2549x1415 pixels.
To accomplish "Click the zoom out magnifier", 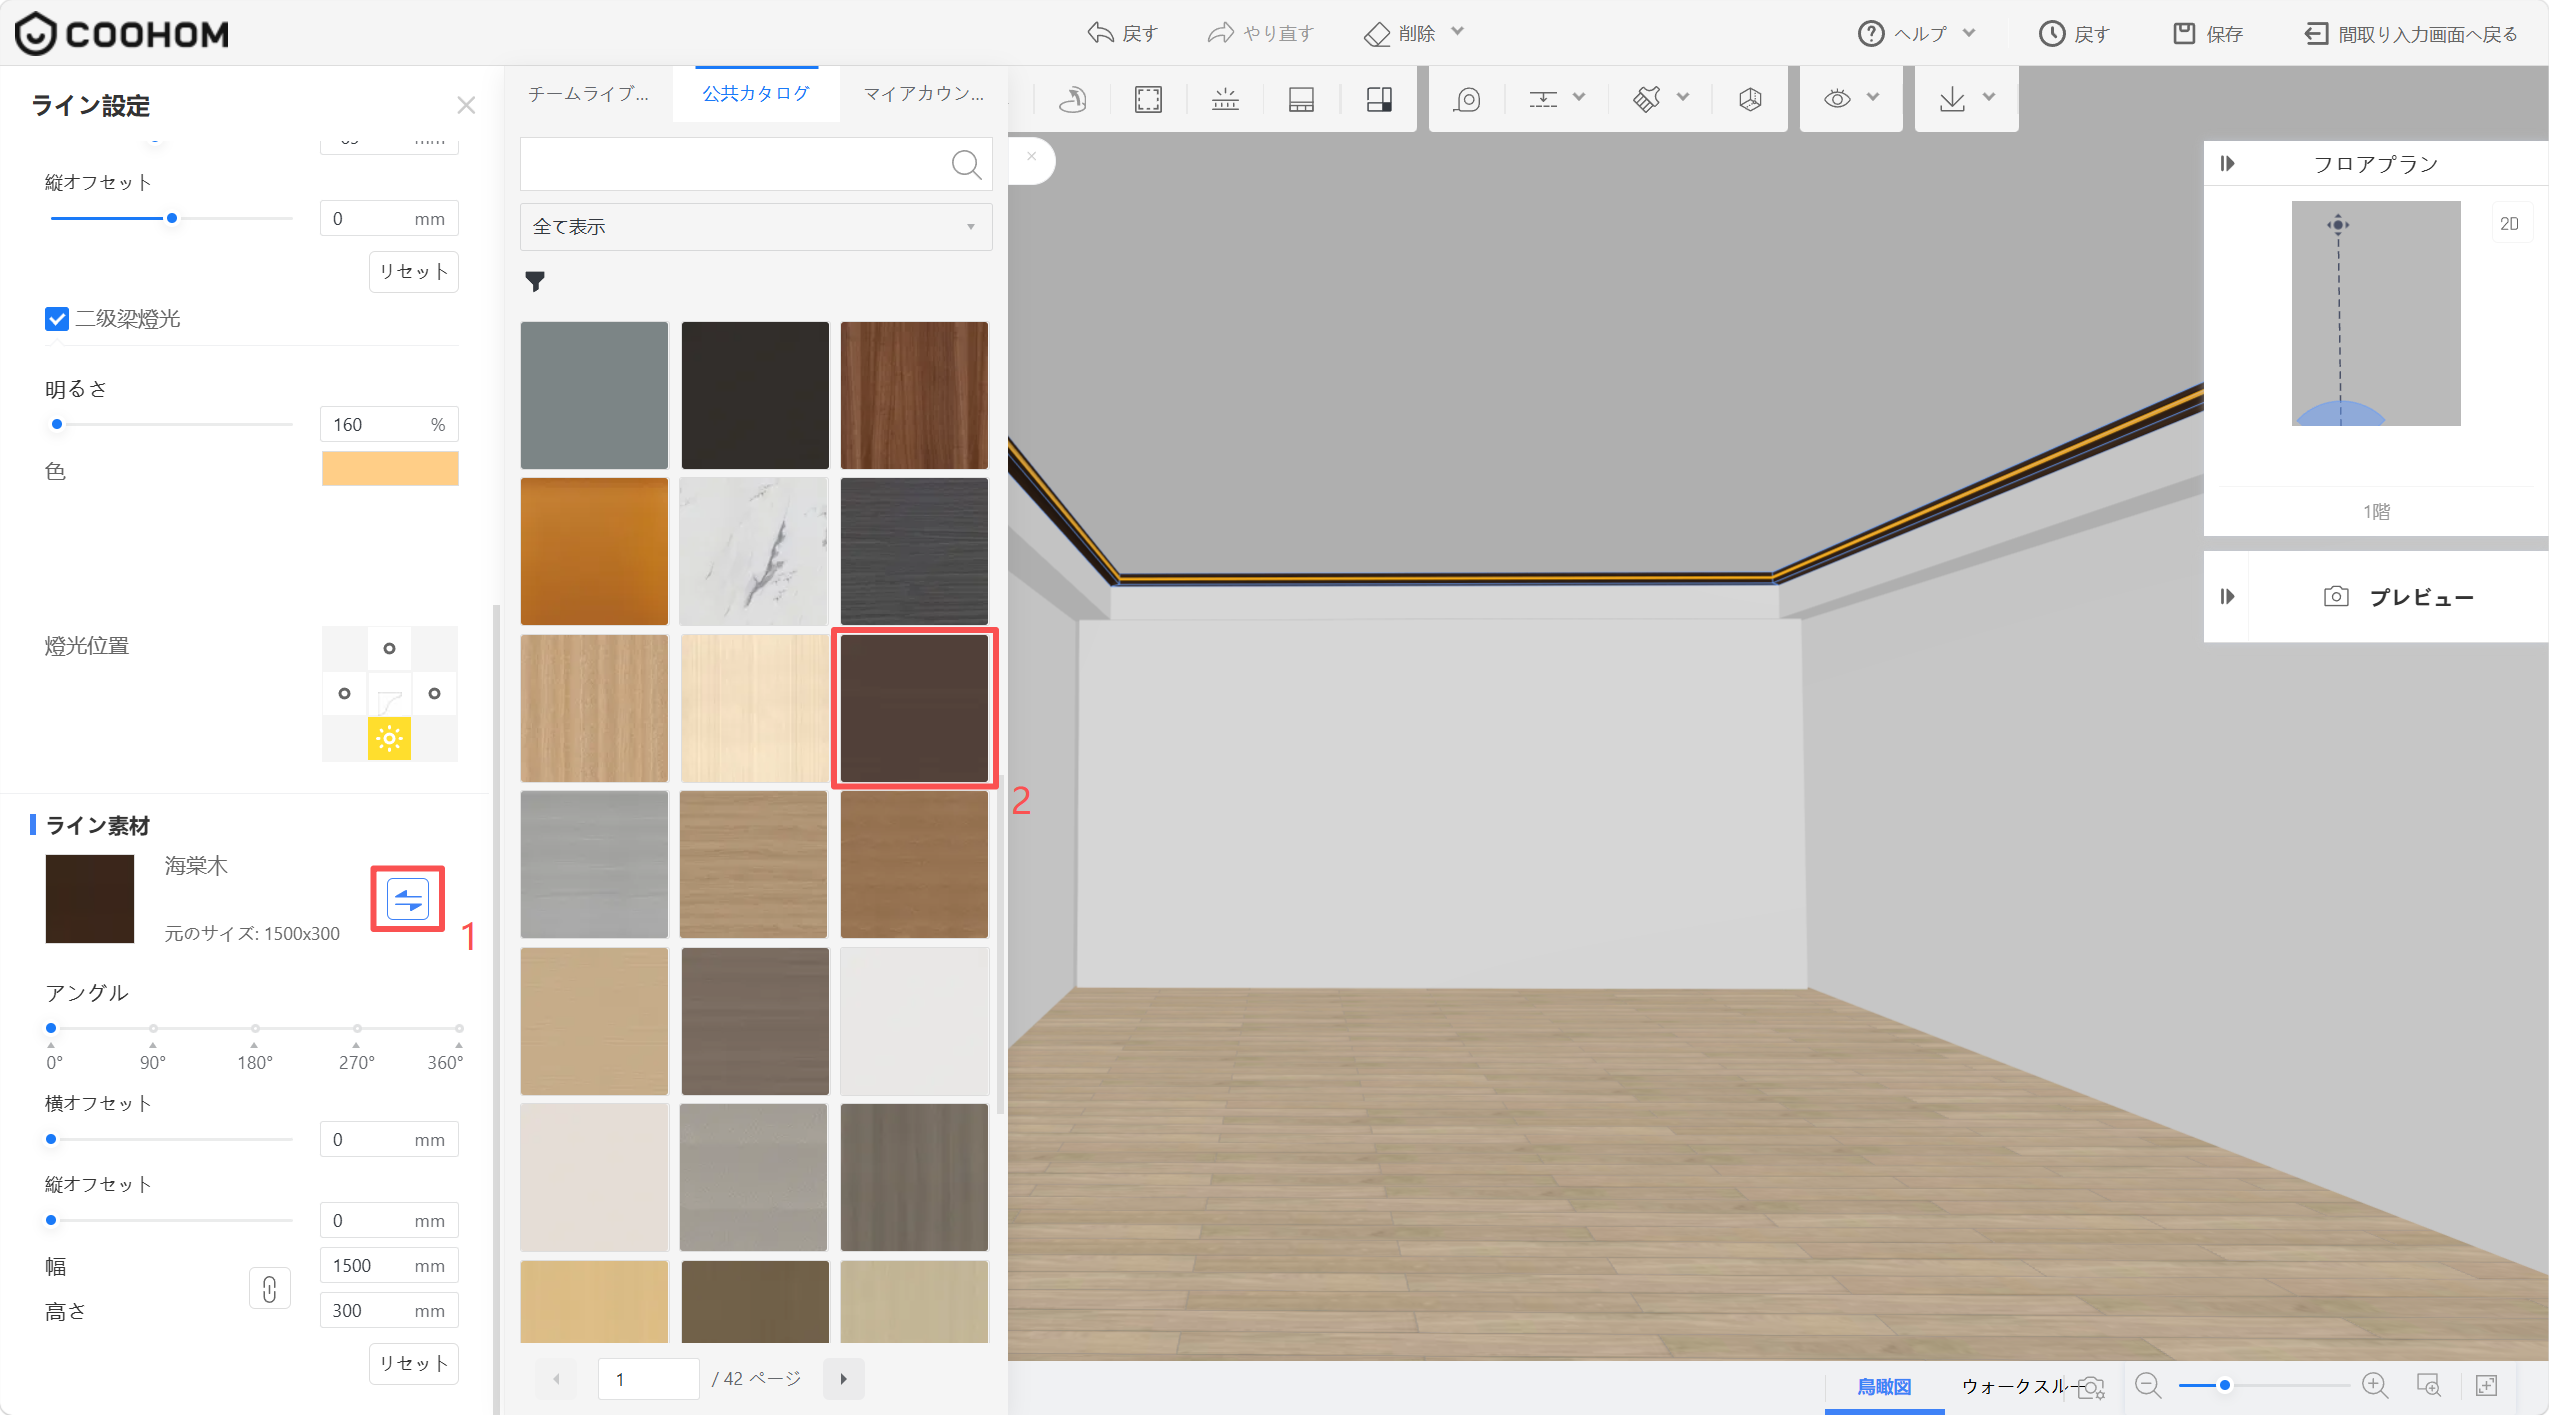I will click(2148, 1386).
